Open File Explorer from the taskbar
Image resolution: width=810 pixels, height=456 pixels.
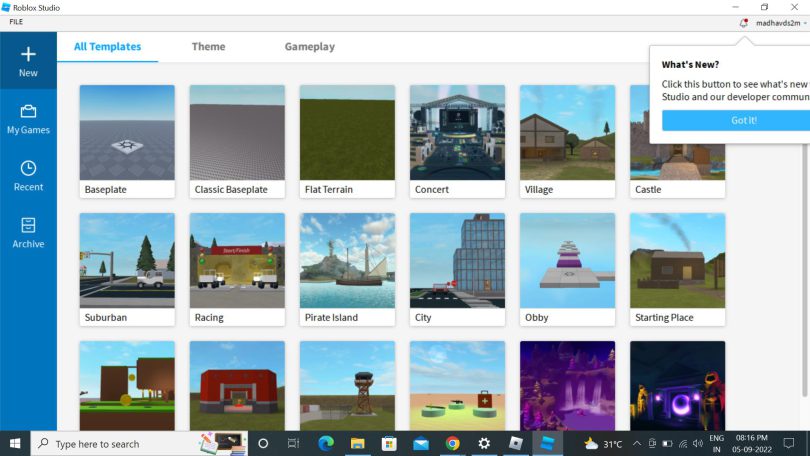tap(357, 443)
